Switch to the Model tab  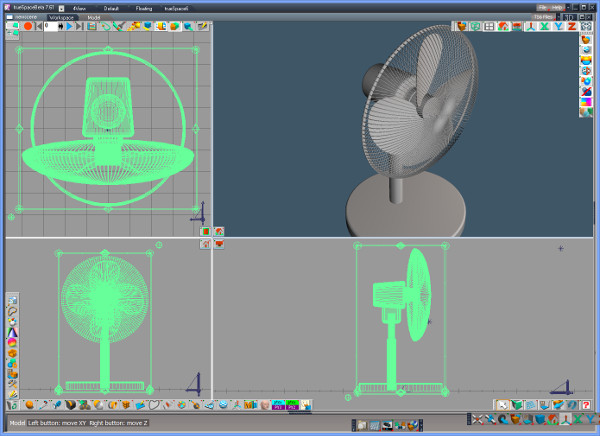coord(93,18)
